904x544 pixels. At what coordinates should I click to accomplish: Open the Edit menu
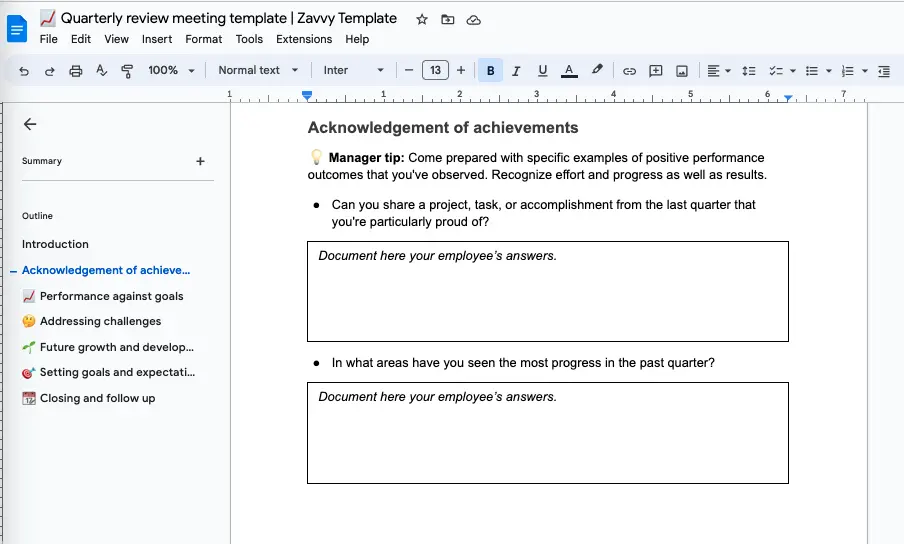pyautogui.click(x=81, y=39)
